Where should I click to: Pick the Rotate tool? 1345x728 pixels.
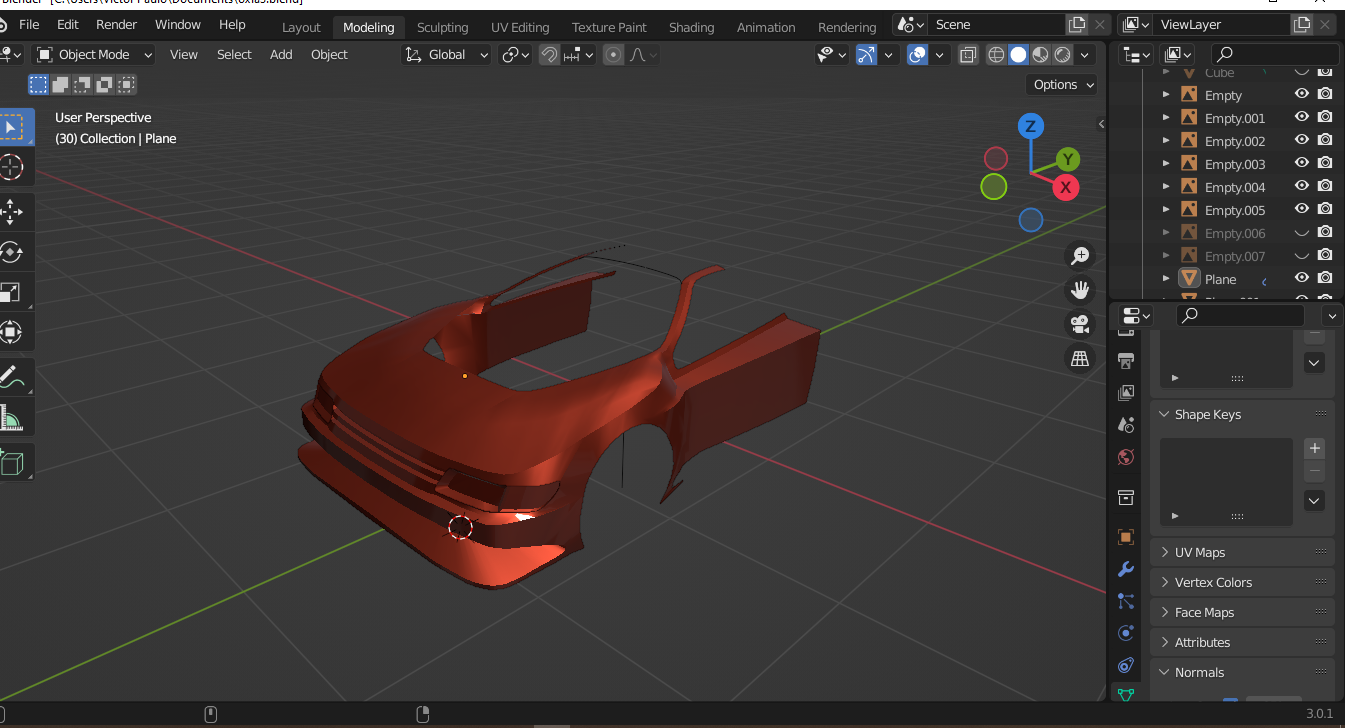13,252
